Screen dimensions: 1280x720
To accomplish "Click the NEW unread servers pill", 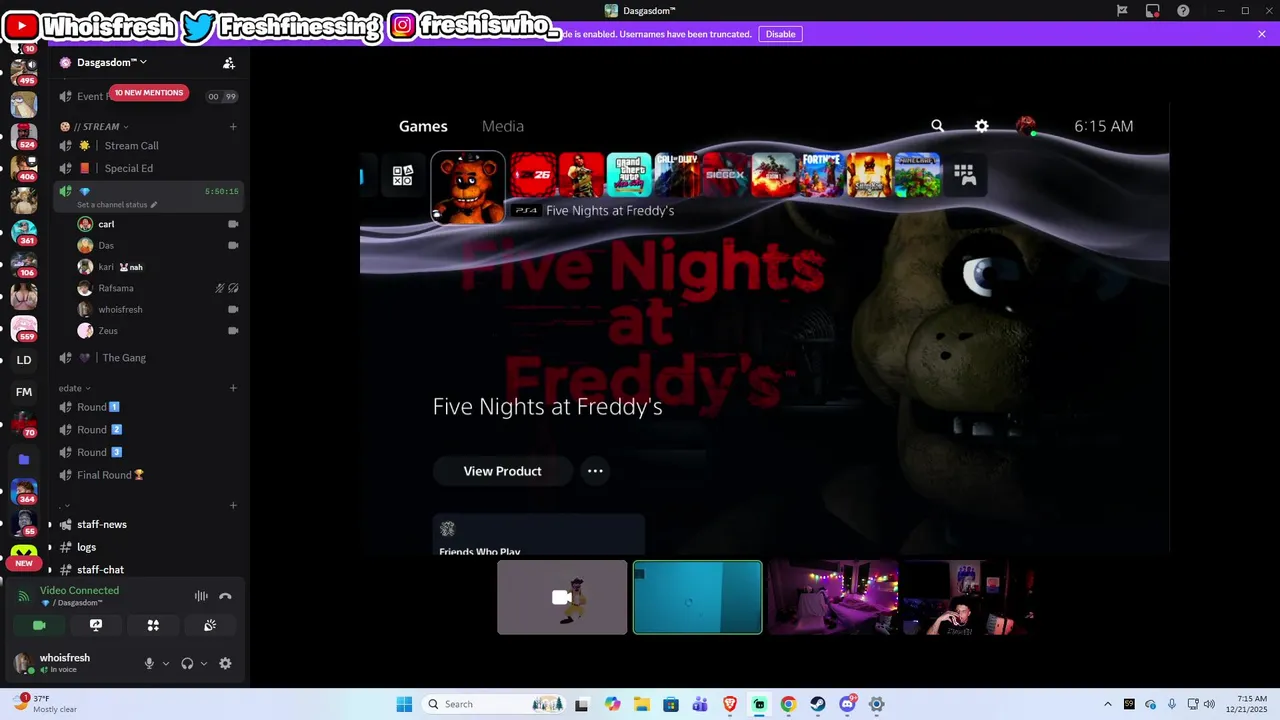I will (x=24, y=563).
